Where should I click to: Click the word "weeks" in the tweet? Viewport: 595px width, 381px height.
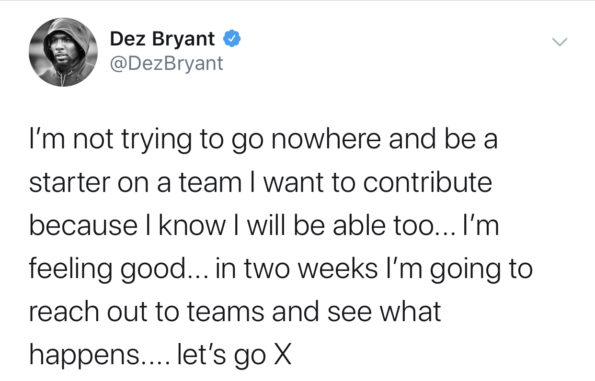(338, 269)
